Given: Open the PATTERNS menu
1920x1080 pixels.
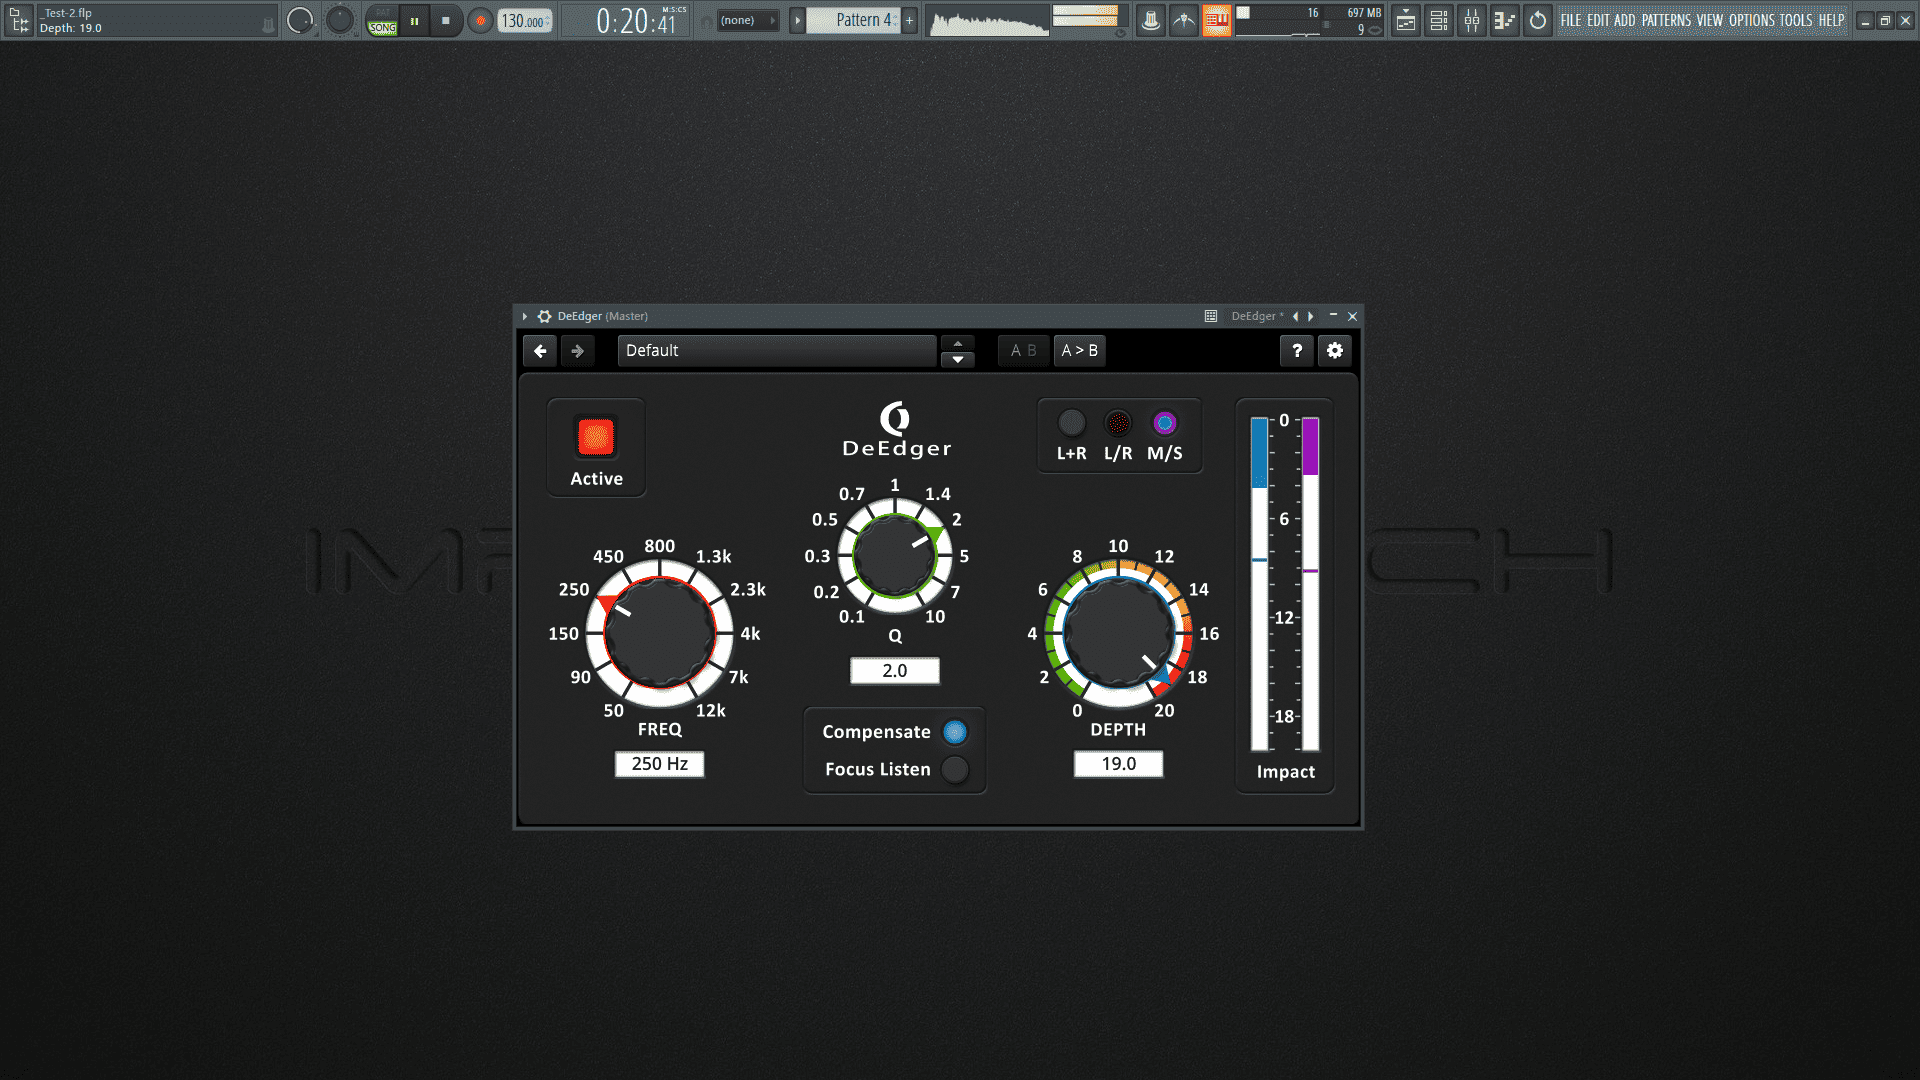Looking at the screenshot, I should pos(1666,20).
